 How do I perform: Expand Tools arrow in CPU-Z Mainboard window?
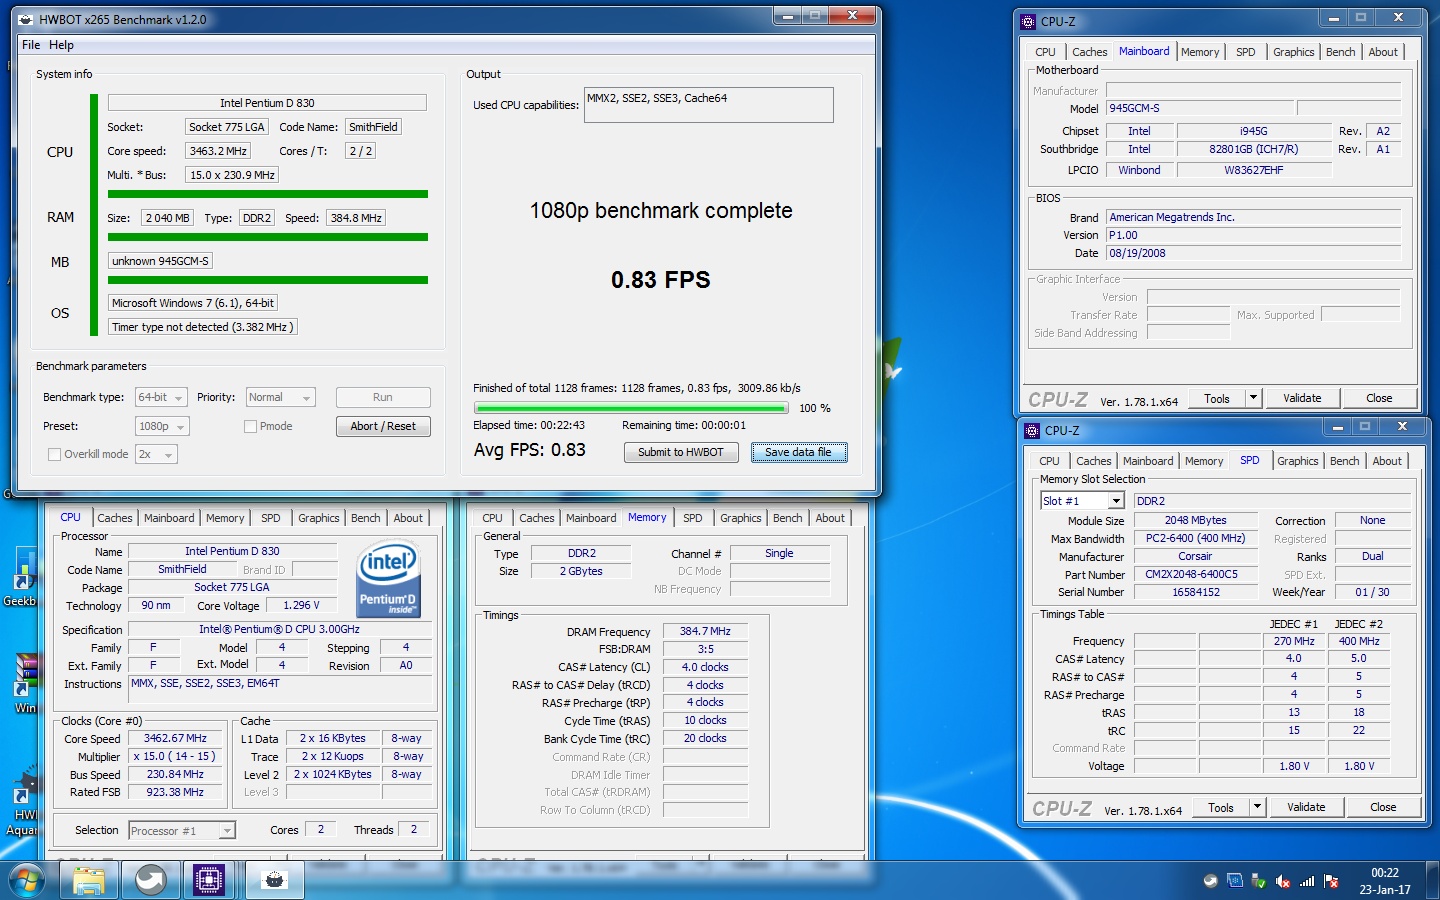pos(1253,398)
